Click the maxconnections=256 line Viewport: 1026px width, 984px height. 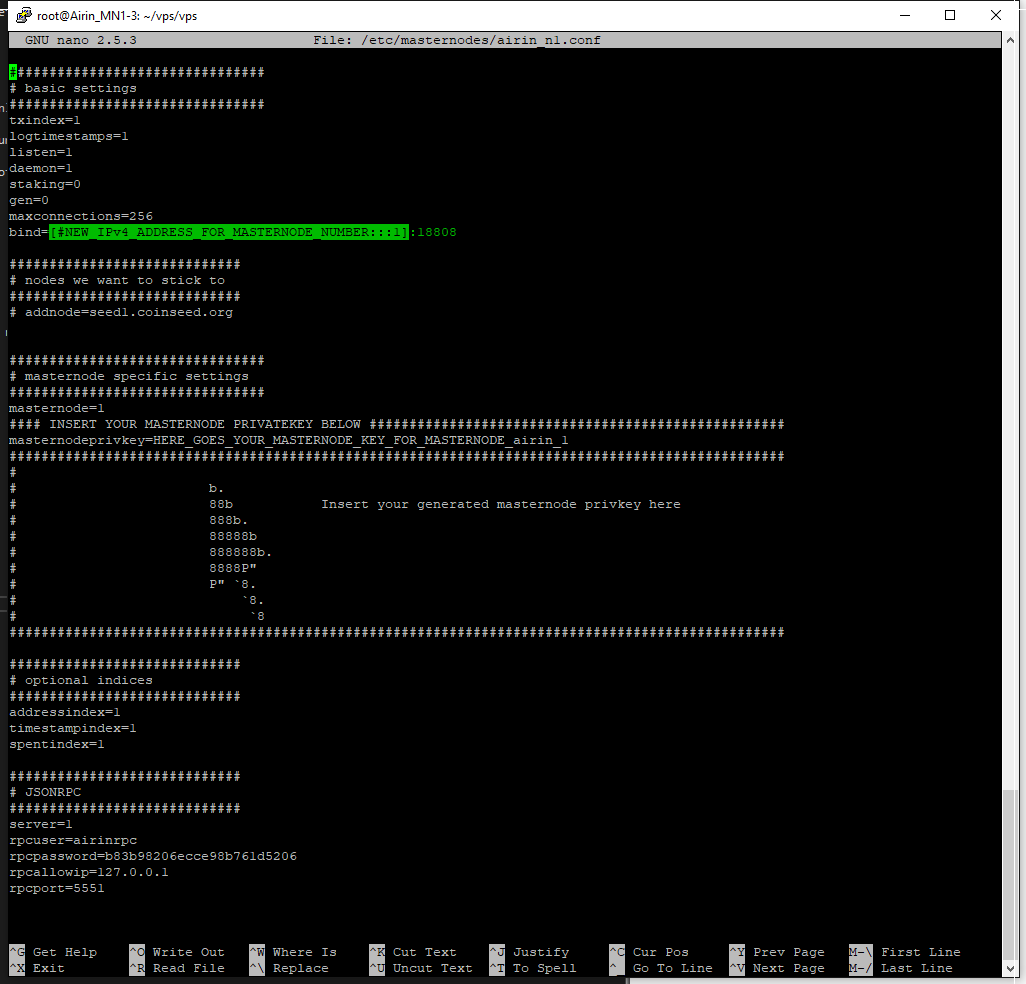tap(80, 216)
